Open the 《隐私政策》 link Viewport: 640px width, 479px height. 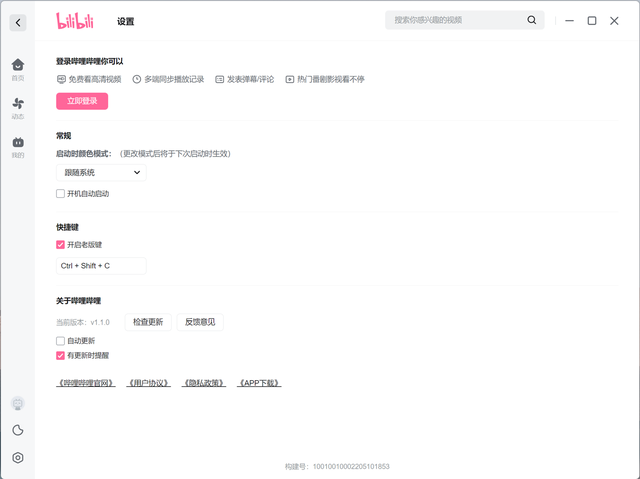204,383
